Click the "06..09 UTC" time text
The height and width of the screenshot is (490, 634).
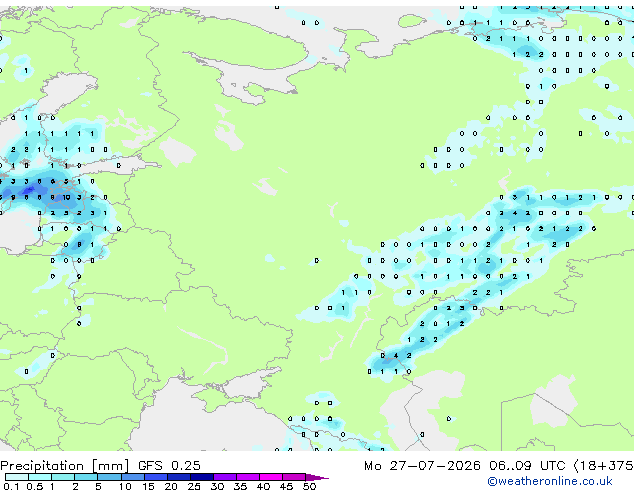(526, 466)
